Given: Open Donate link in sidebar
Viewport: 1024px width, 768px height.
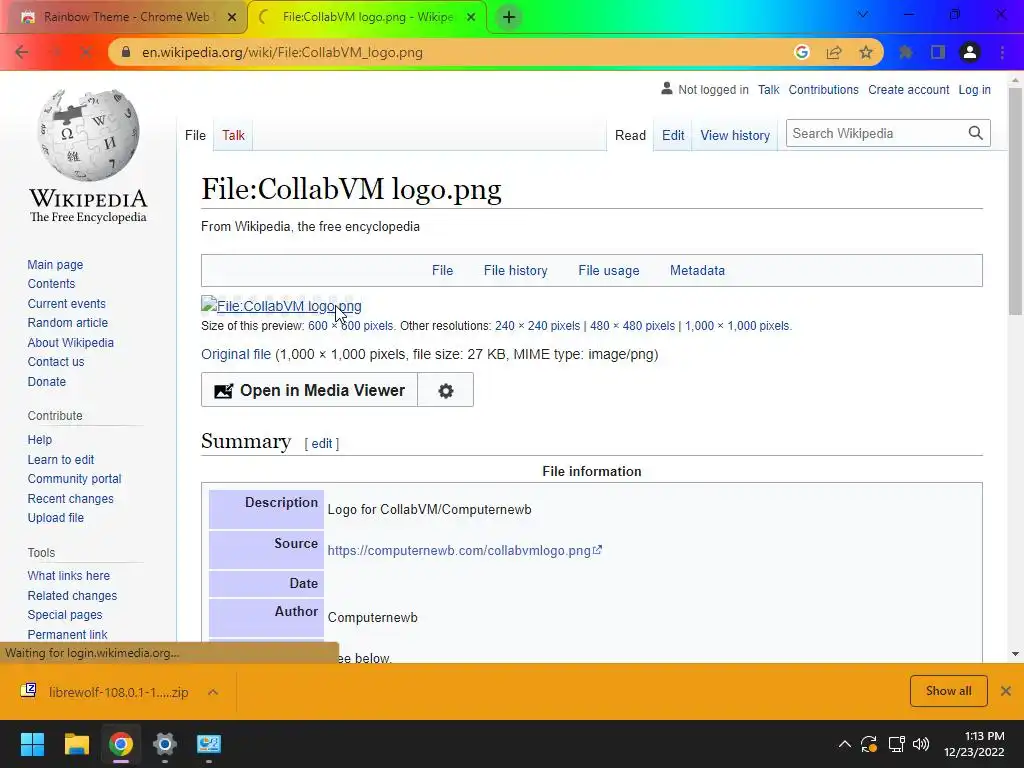Looking at the screenshot, I should click(46, 381).
